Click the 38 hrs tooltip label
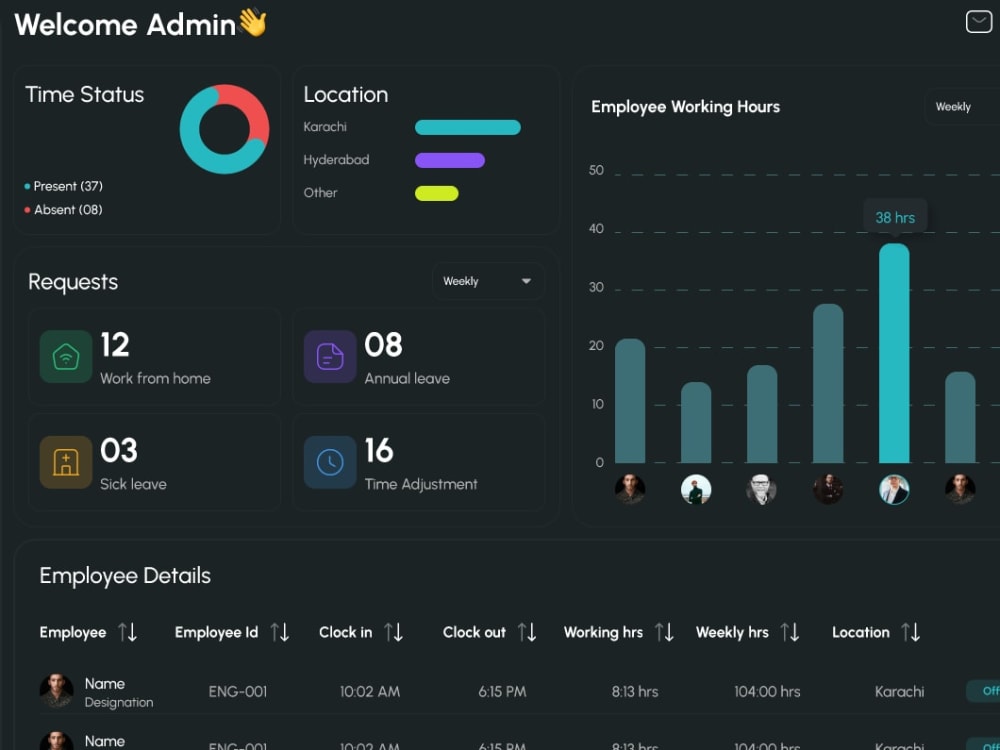The height and width of the screenshot is (750, 1000). pyautogui.click(x=895, y=217)
